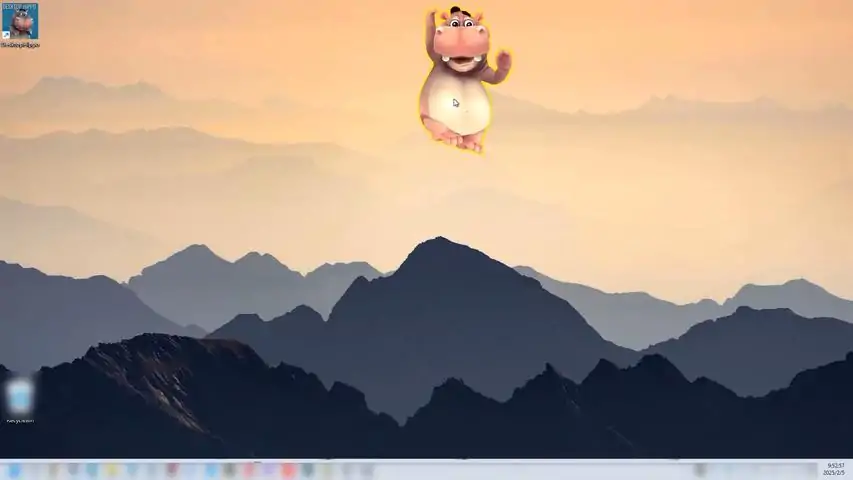
Task: Open the taskbar clock showing 9:52
Action: tap(834, 466)
